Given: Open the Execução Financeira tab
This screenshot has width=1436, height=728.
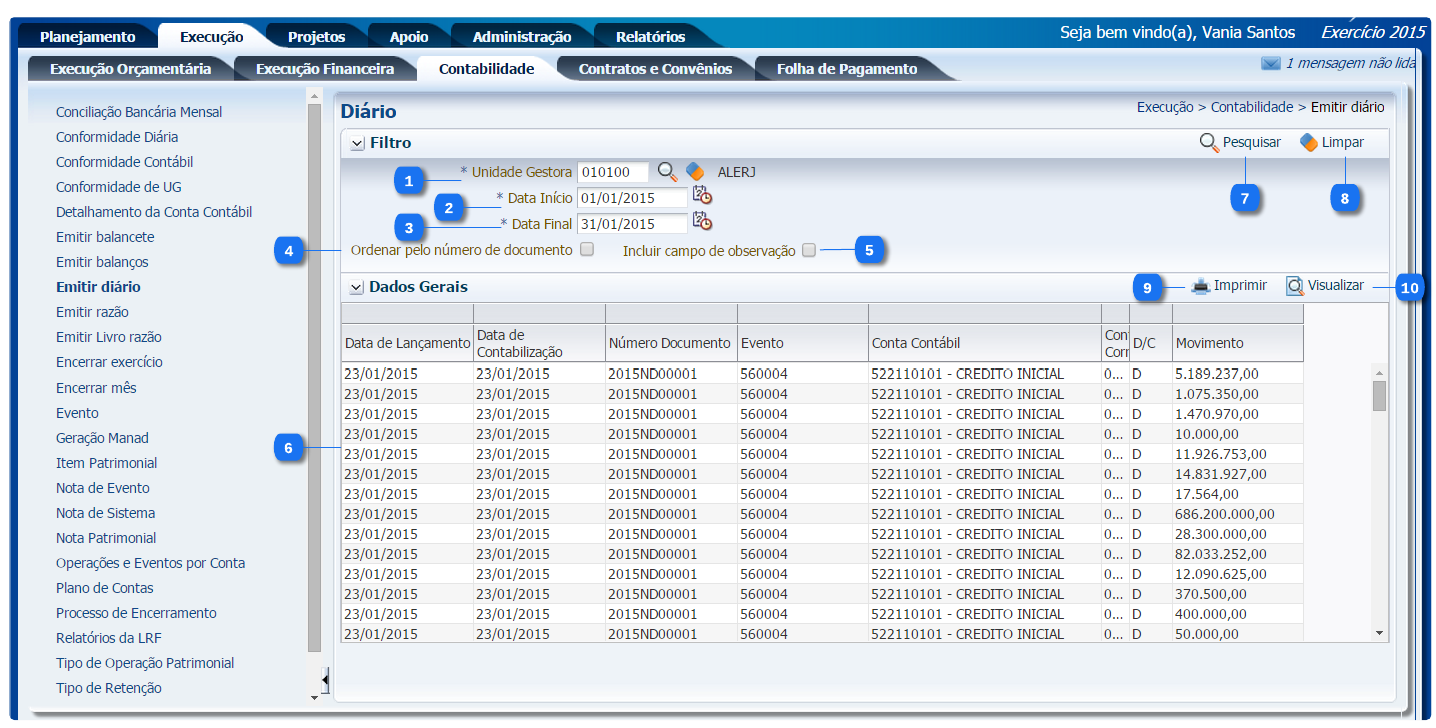Looking at the screenshot, I should pyautogui.click(x=324, y=69).
